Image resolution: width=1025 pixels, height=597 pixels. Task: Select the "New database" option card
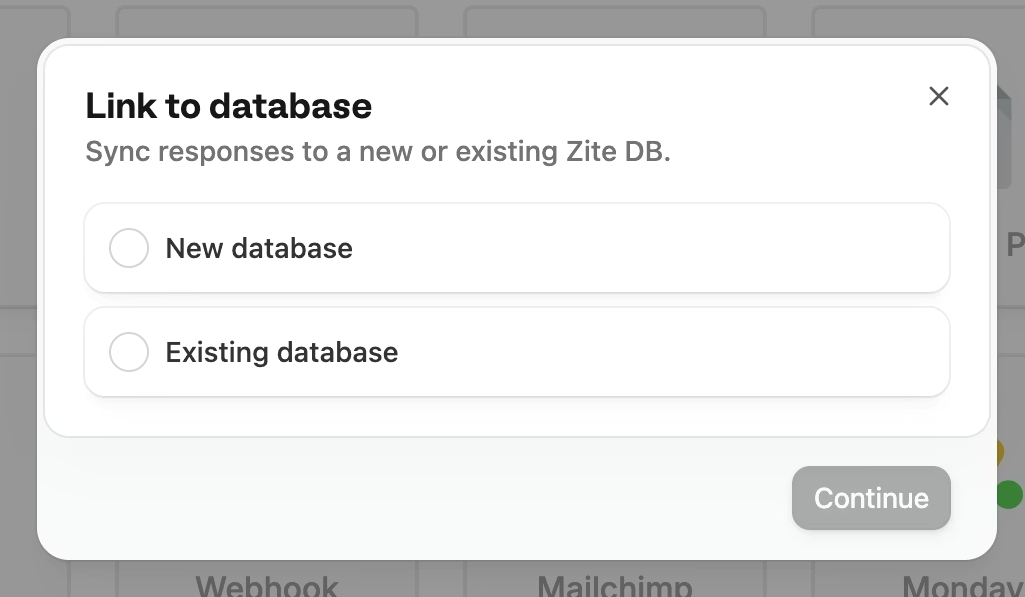(517, 248)
